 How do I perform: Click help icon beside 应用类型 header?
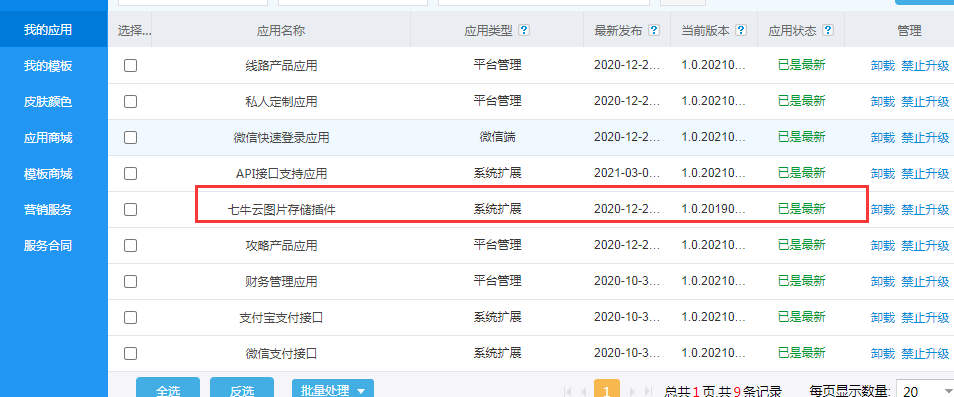(x=524, y=30)
